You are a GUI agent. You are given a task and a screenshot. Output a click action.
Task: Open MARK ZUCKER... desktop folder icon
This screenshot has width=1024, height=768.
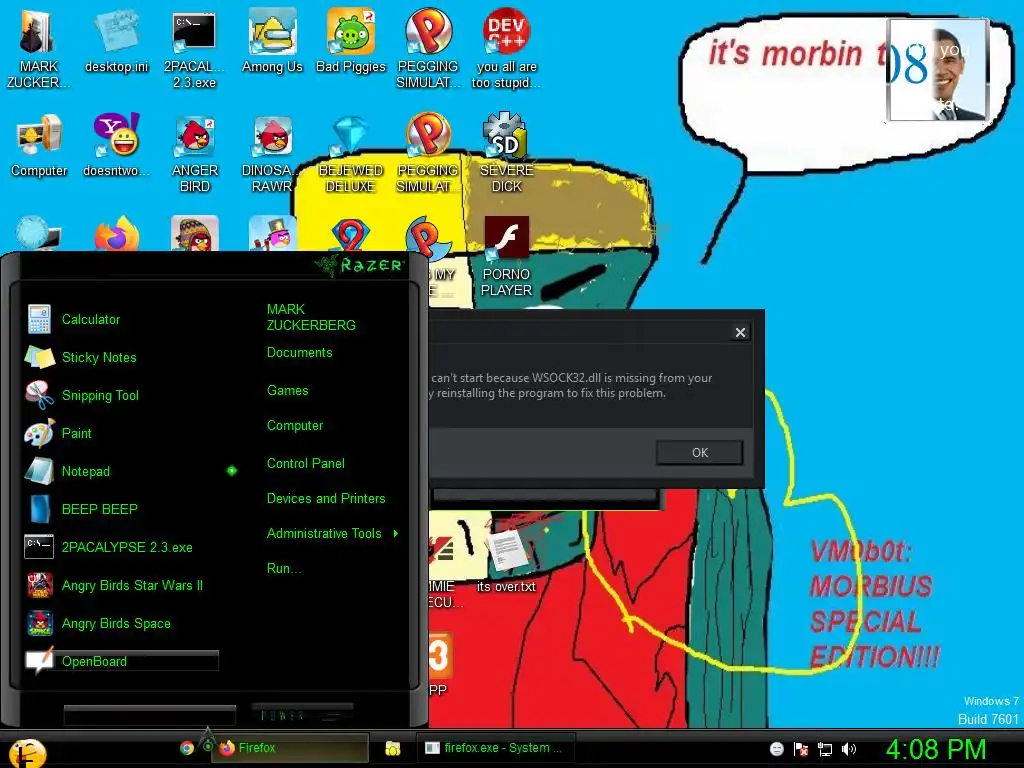click(37, 47)
